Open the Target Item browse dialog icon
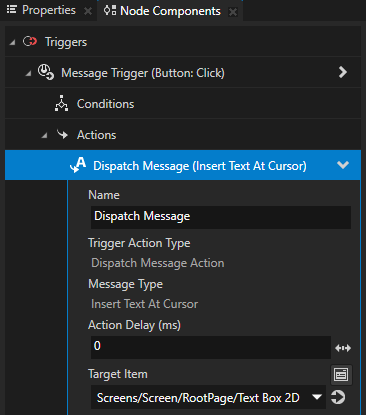The image size is (366, 415). [x=341, y=375]
